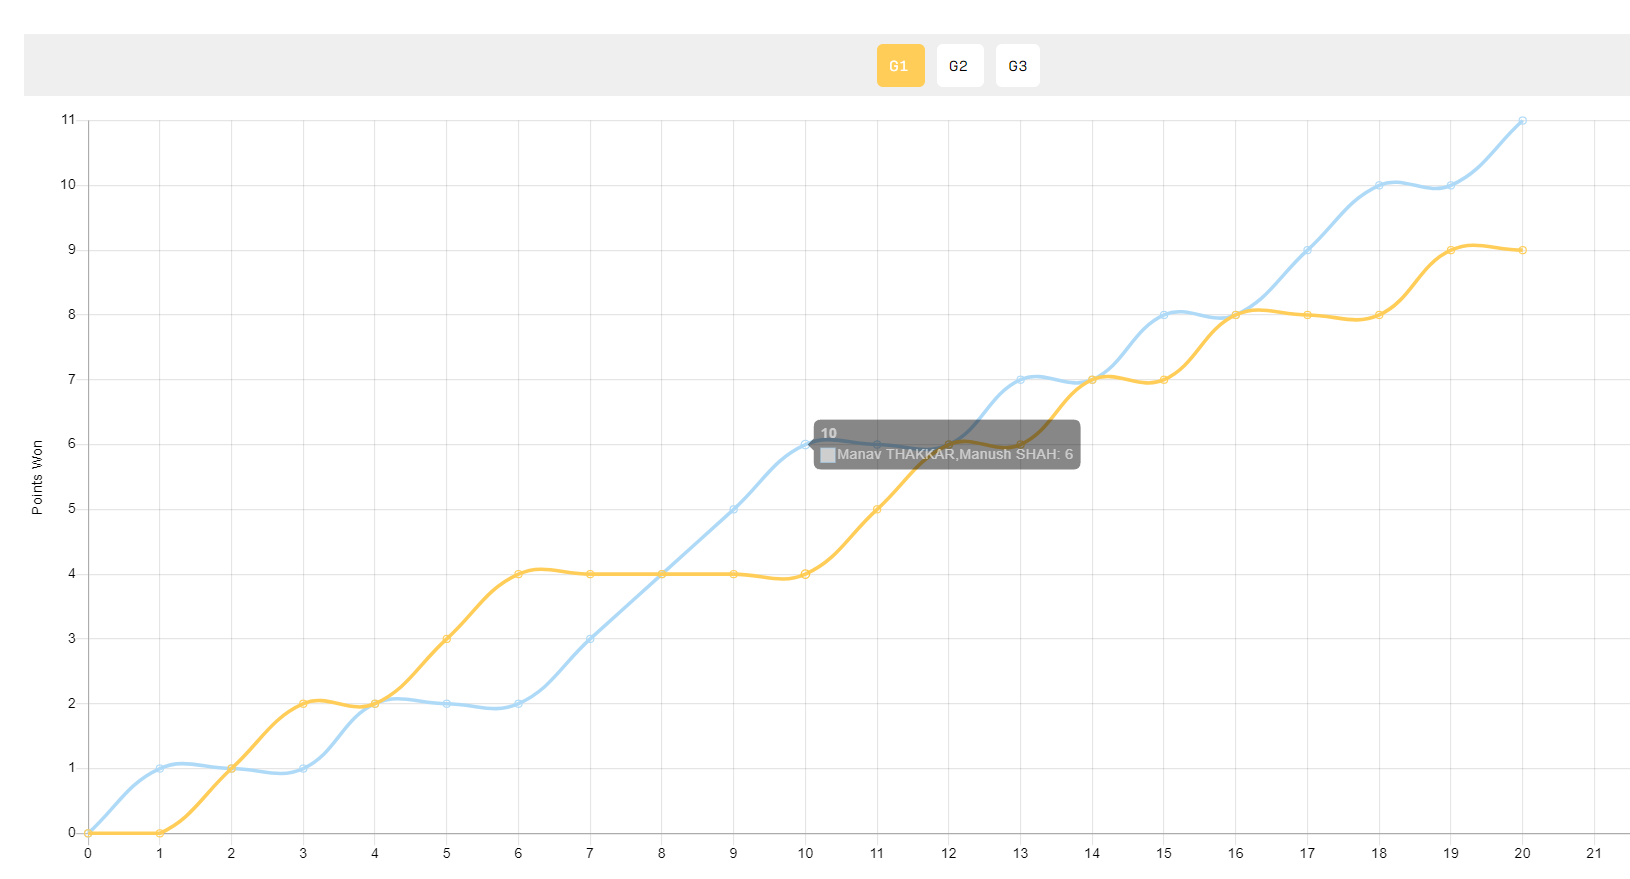The image size is (1630, 879).
Task: Click the tooltip color swatch square
Action: pyautogui.click(x=828, y=455)
